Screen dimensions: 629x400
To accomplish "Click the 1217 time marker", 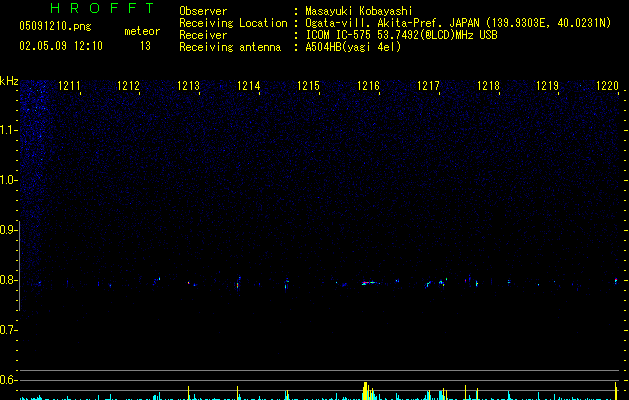I will click(x=428, y=86).
